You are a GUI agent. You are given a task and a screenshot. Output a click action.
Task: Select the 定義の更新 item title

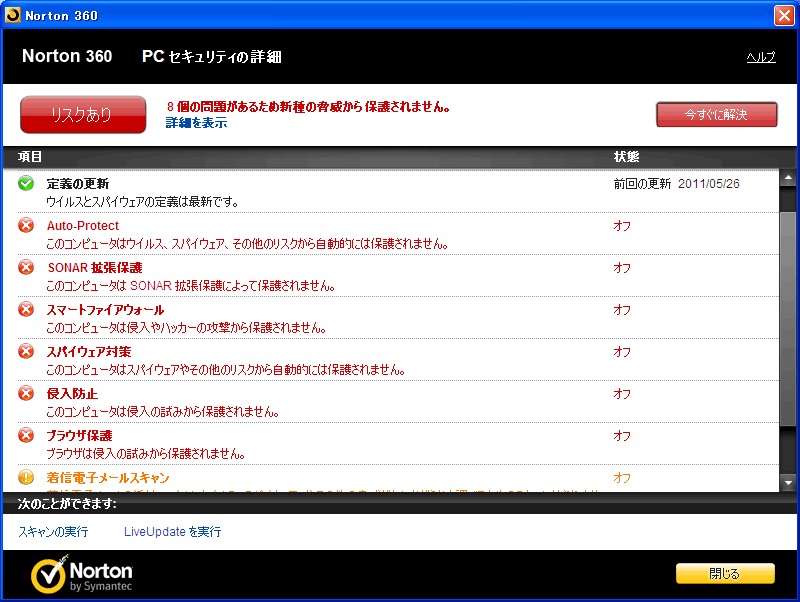(x=78, y=184)
